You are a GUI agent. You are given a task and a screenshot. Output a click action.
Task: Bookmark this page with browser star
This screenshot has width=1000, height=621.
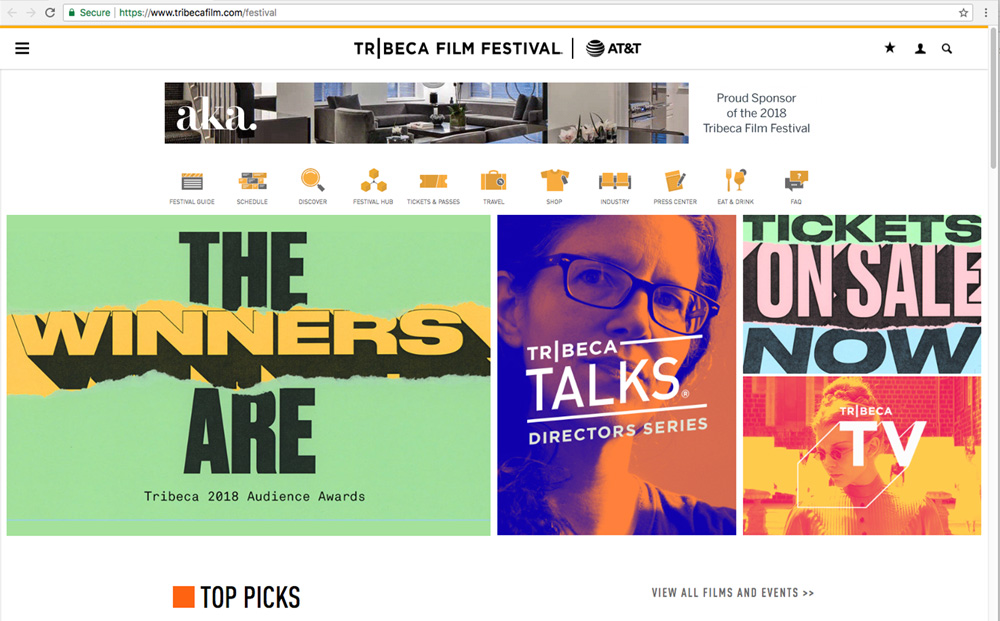(964, 12)
